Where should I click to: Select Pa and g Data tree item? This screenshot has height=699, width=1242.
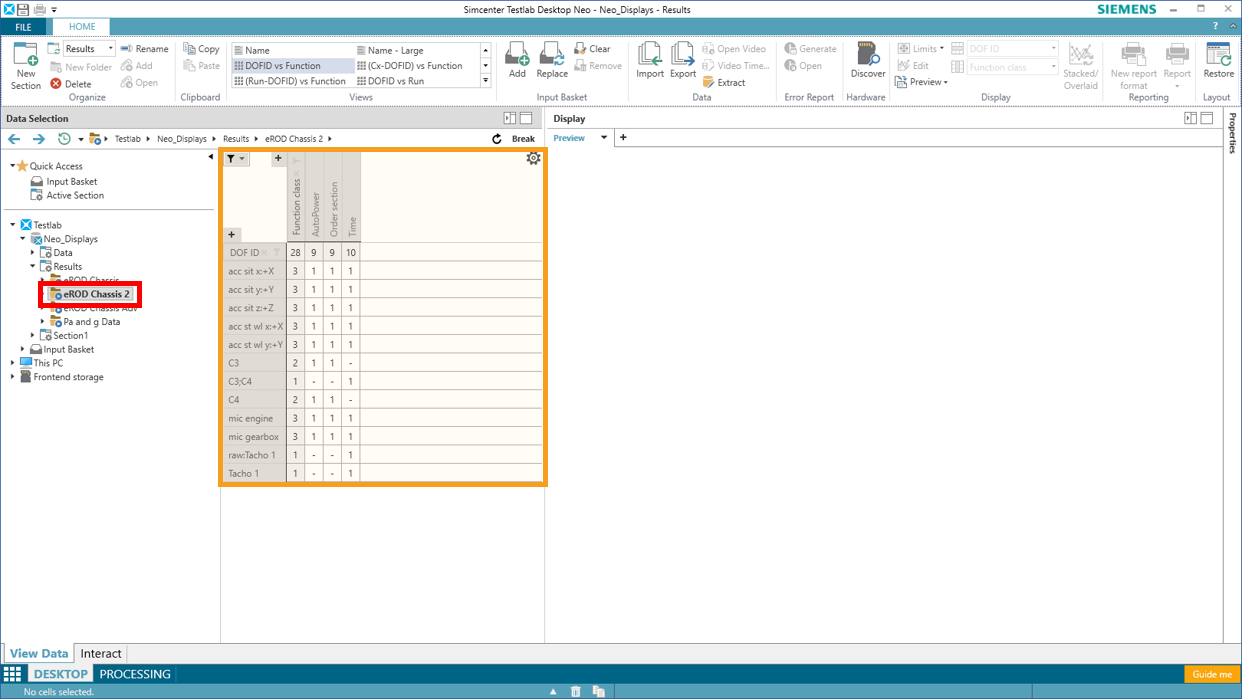(x=91, y=322)
